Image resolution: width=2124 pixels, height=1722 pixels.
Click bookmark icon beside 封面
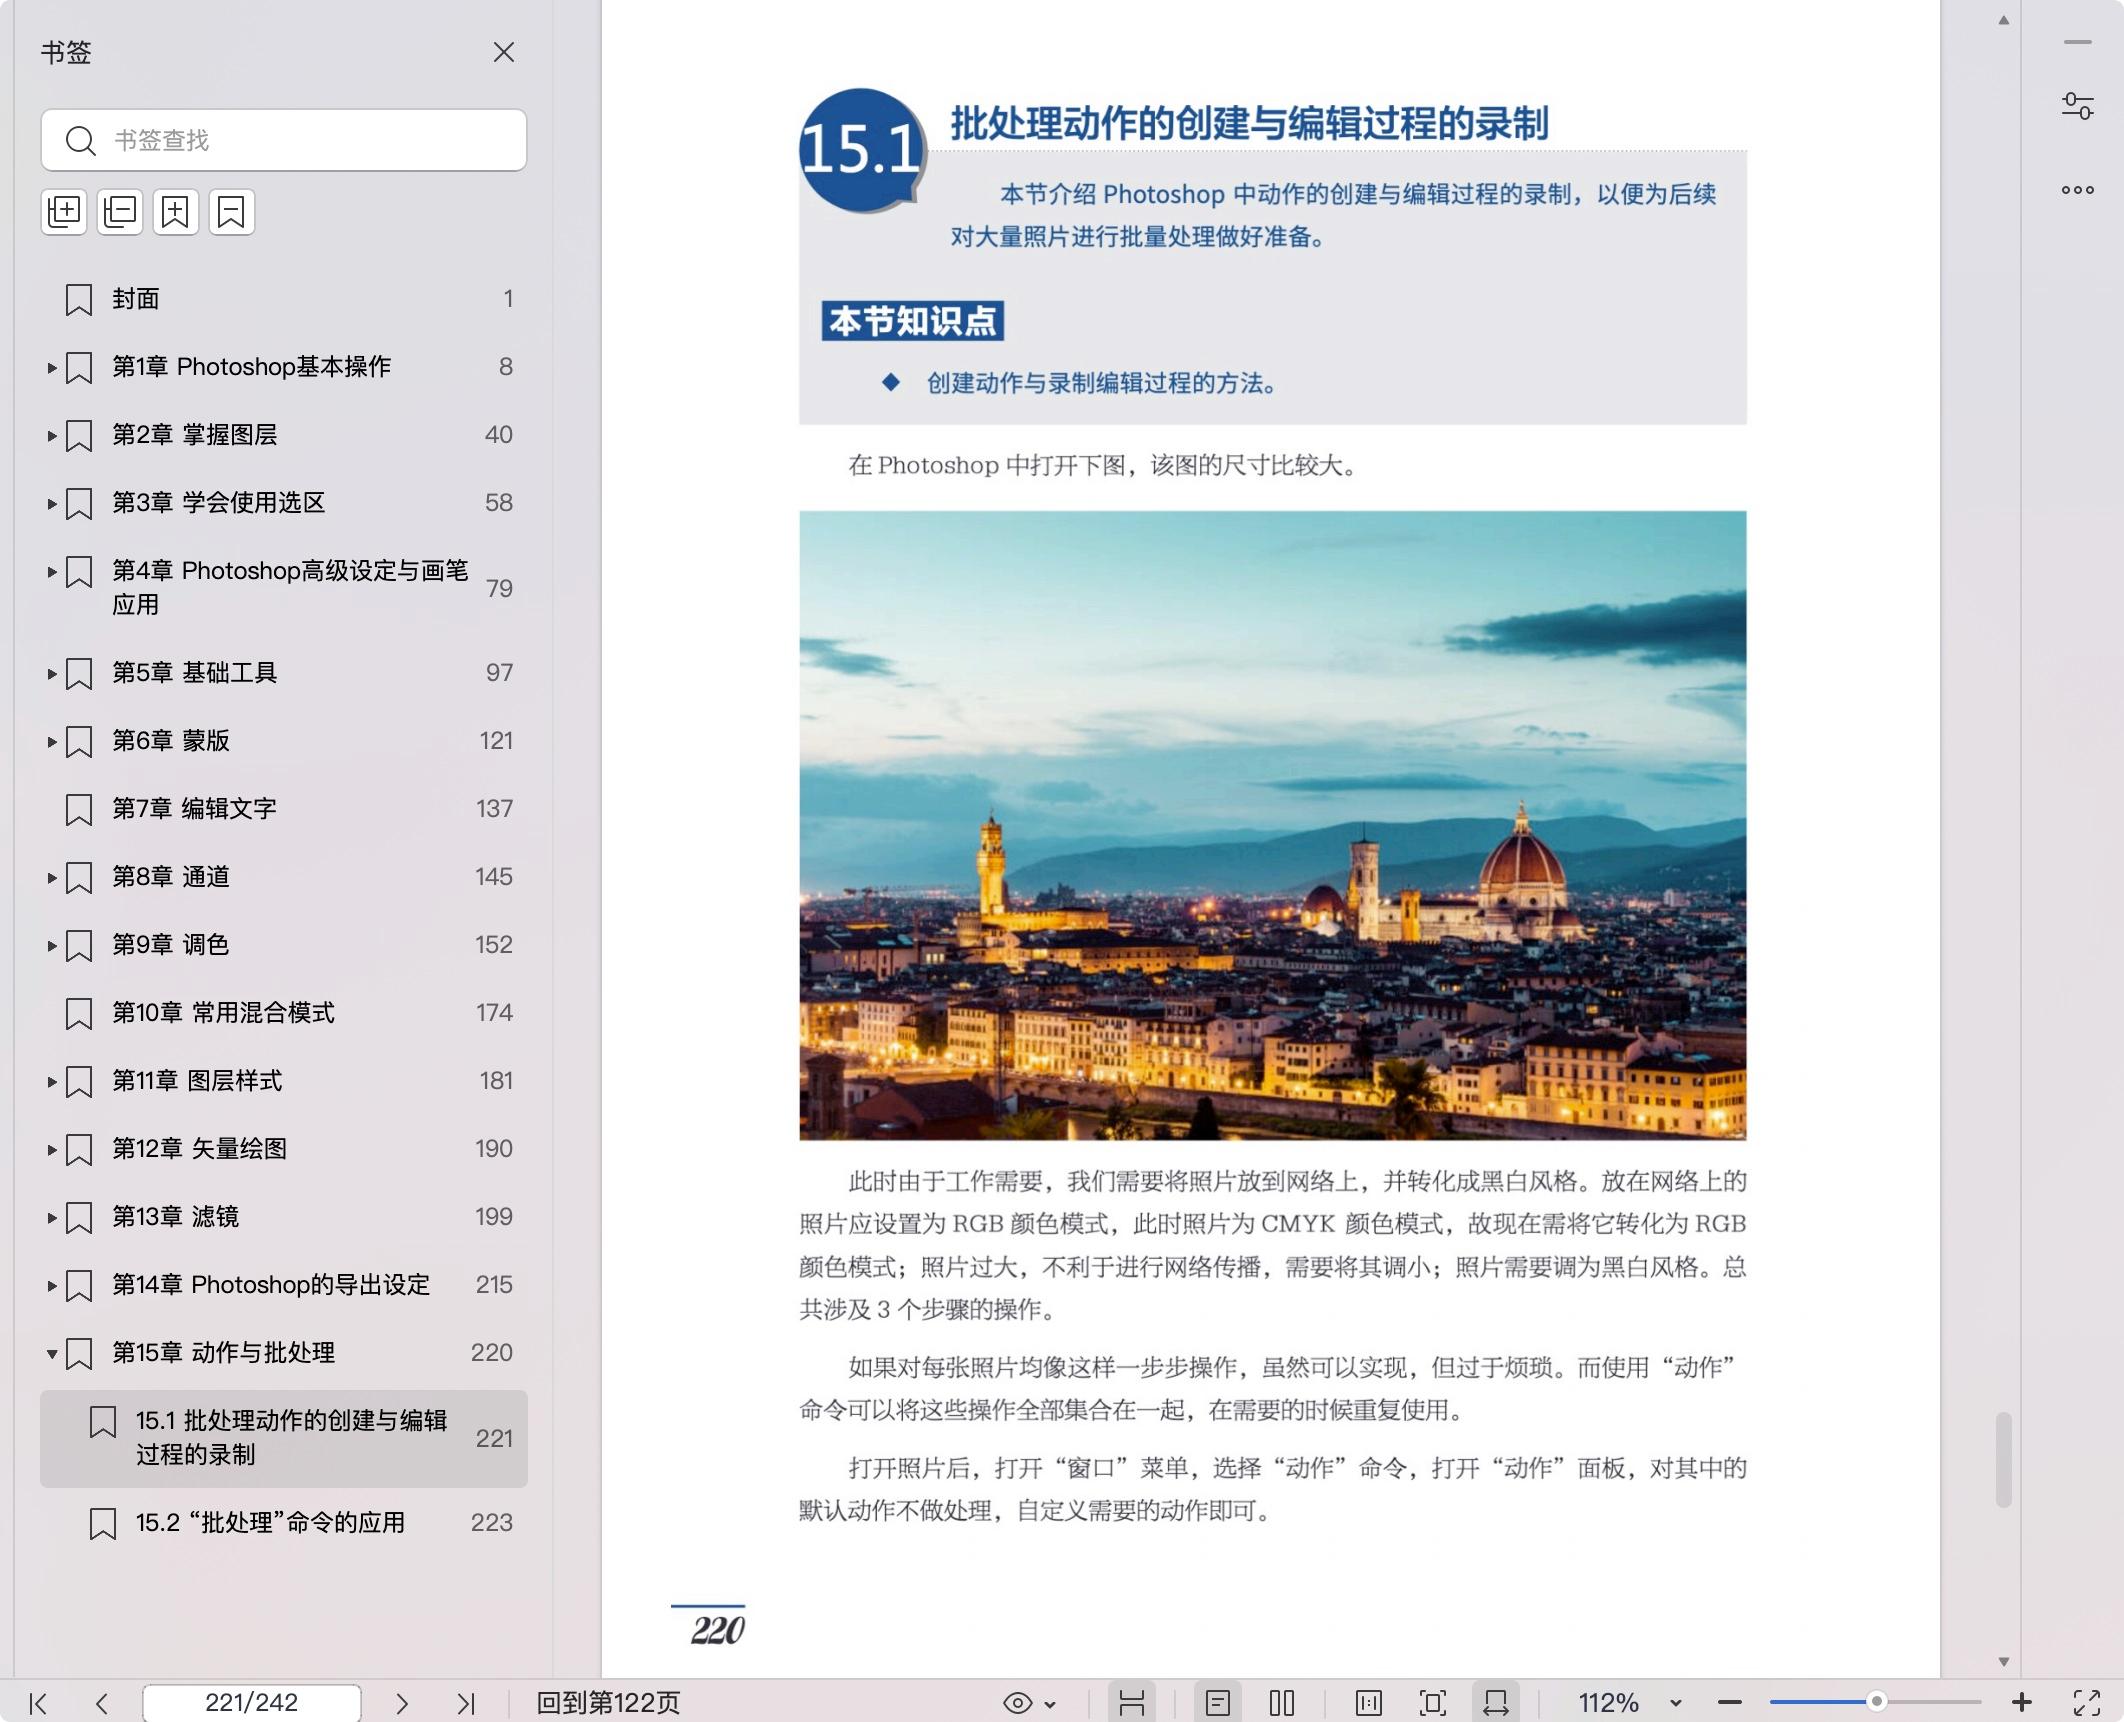[x=79, y=300]
